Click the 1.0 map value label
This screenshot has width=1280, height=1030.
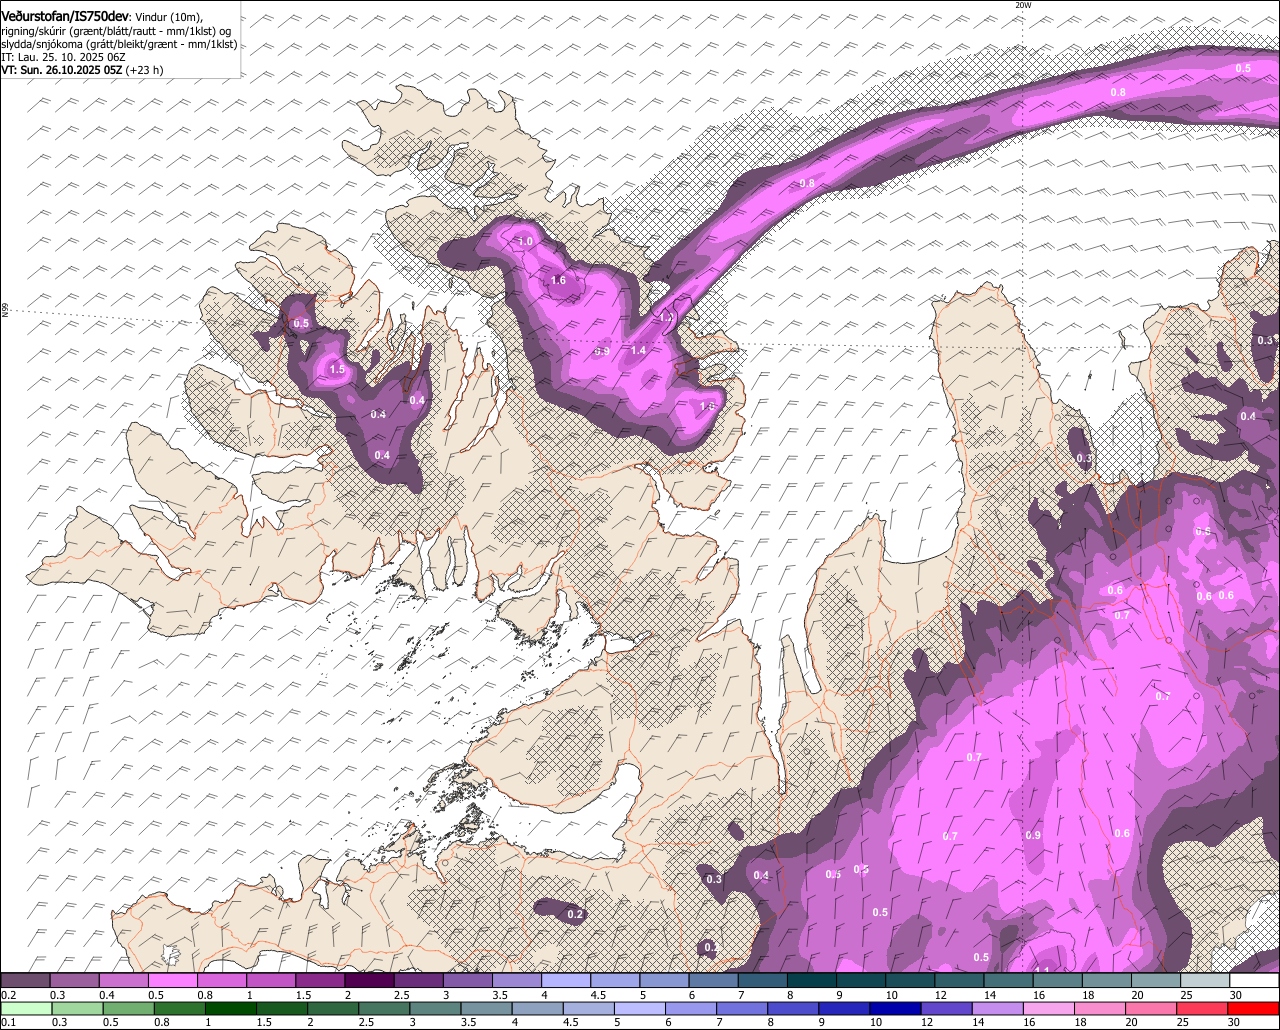point(525,242)
